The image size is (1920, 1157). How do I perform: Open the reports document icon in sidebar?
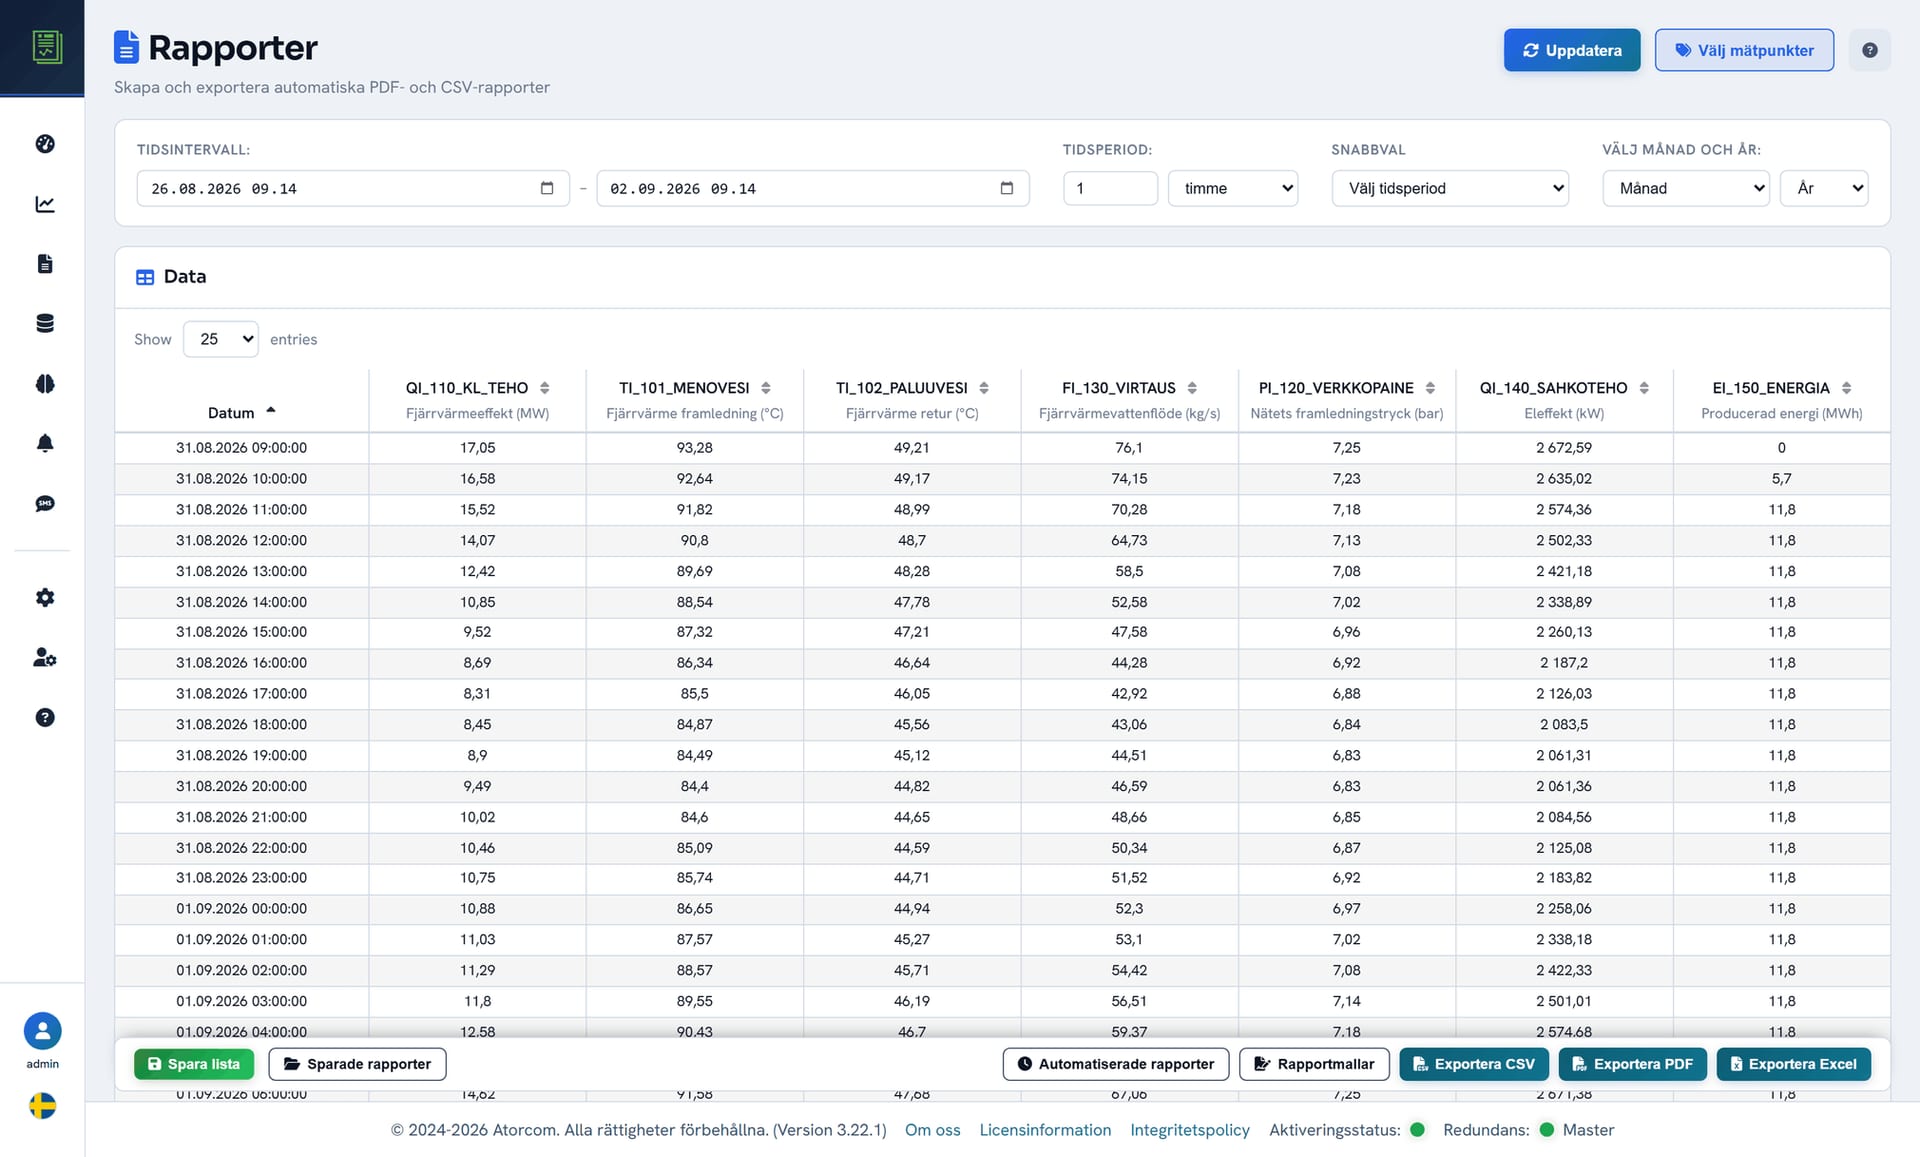45,264
